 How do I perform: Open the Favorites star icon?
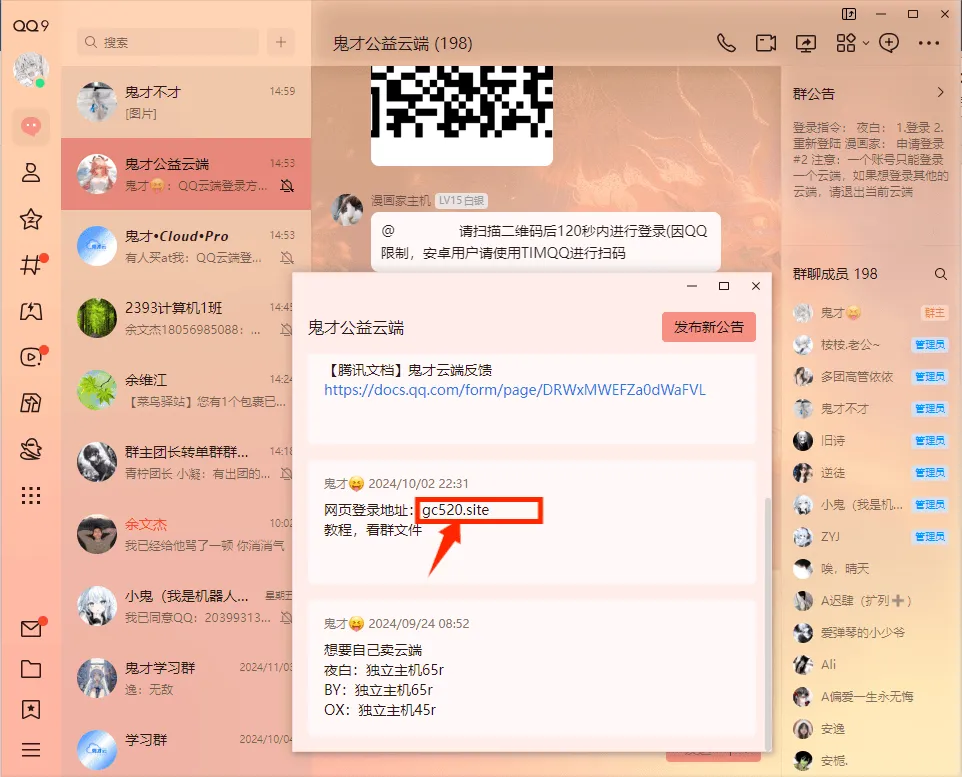(x=30, y=219)
